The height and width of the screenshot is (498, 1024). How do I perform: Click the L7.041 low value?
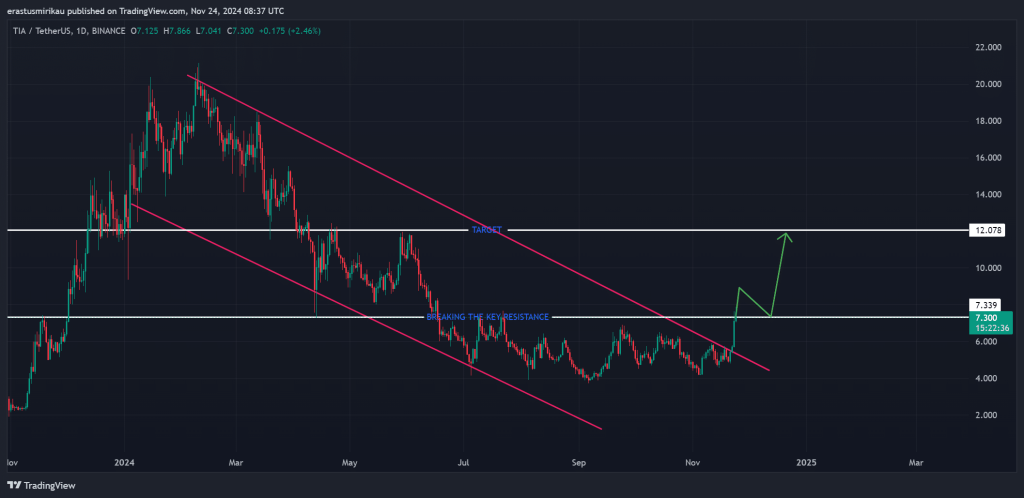coord(208,31)
